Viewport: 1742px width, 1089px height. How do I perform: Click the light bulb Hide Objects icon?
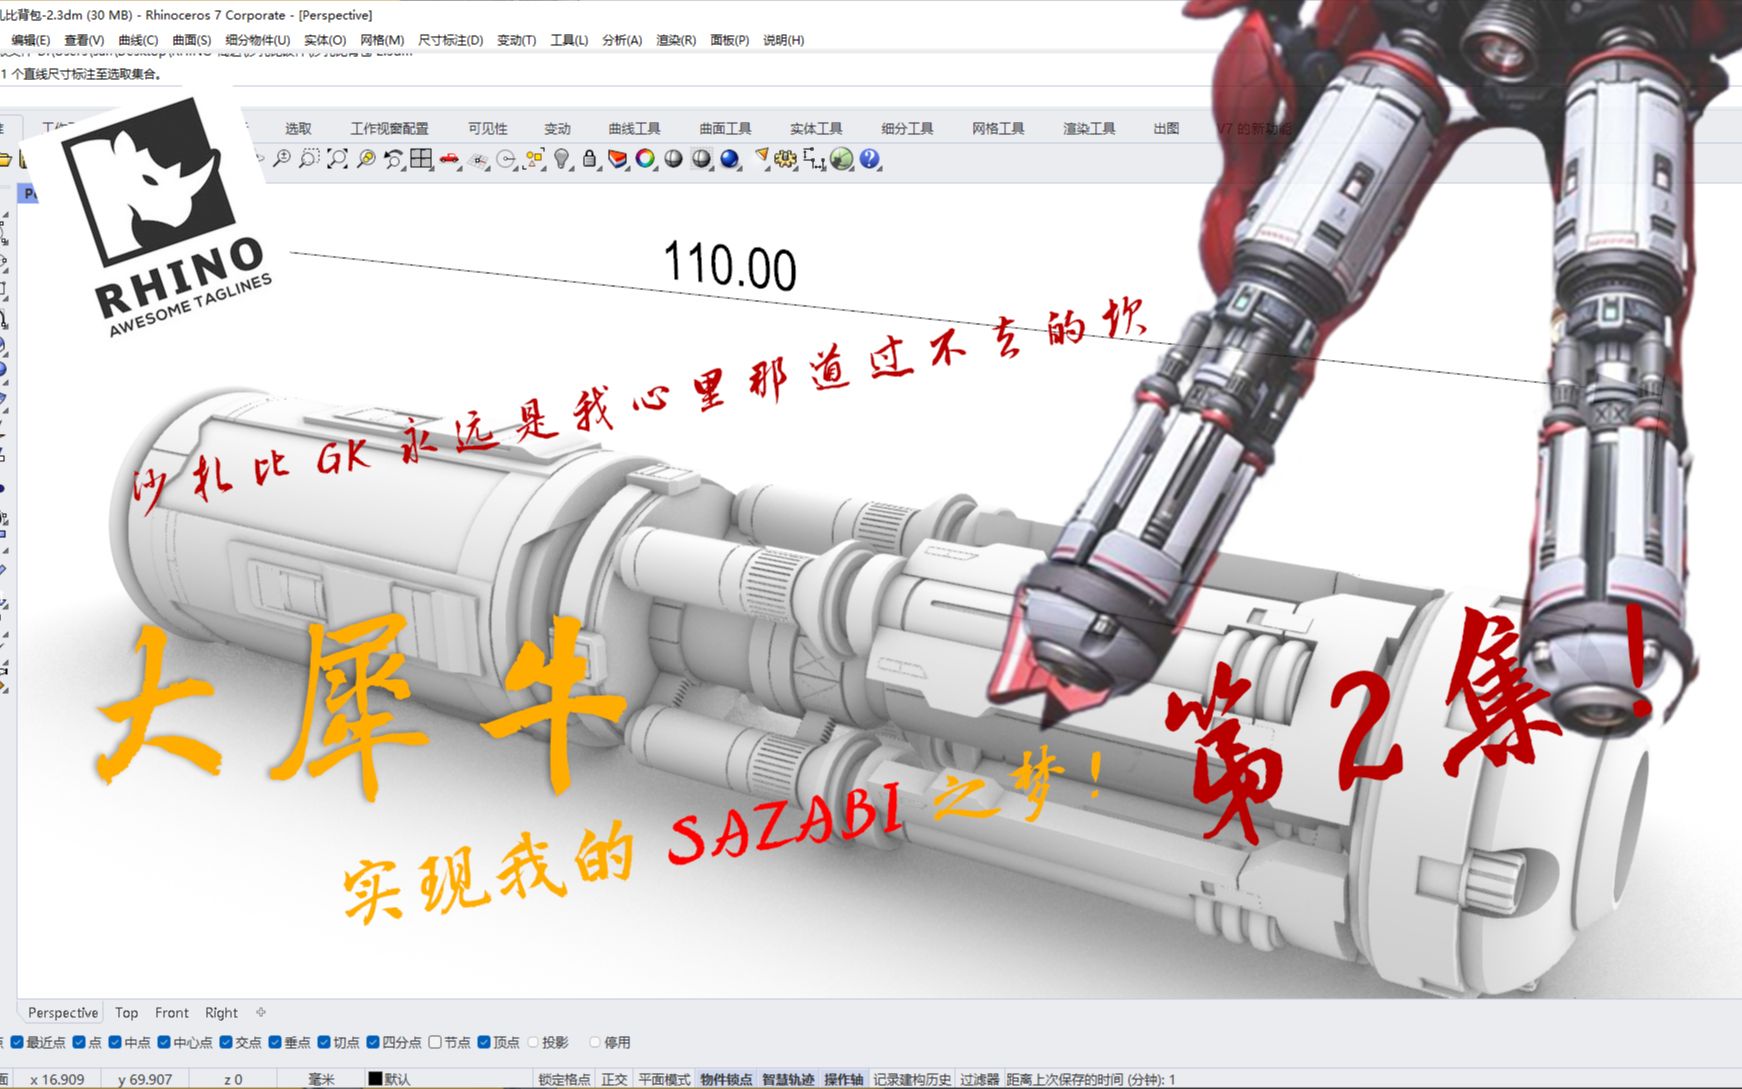561,158
